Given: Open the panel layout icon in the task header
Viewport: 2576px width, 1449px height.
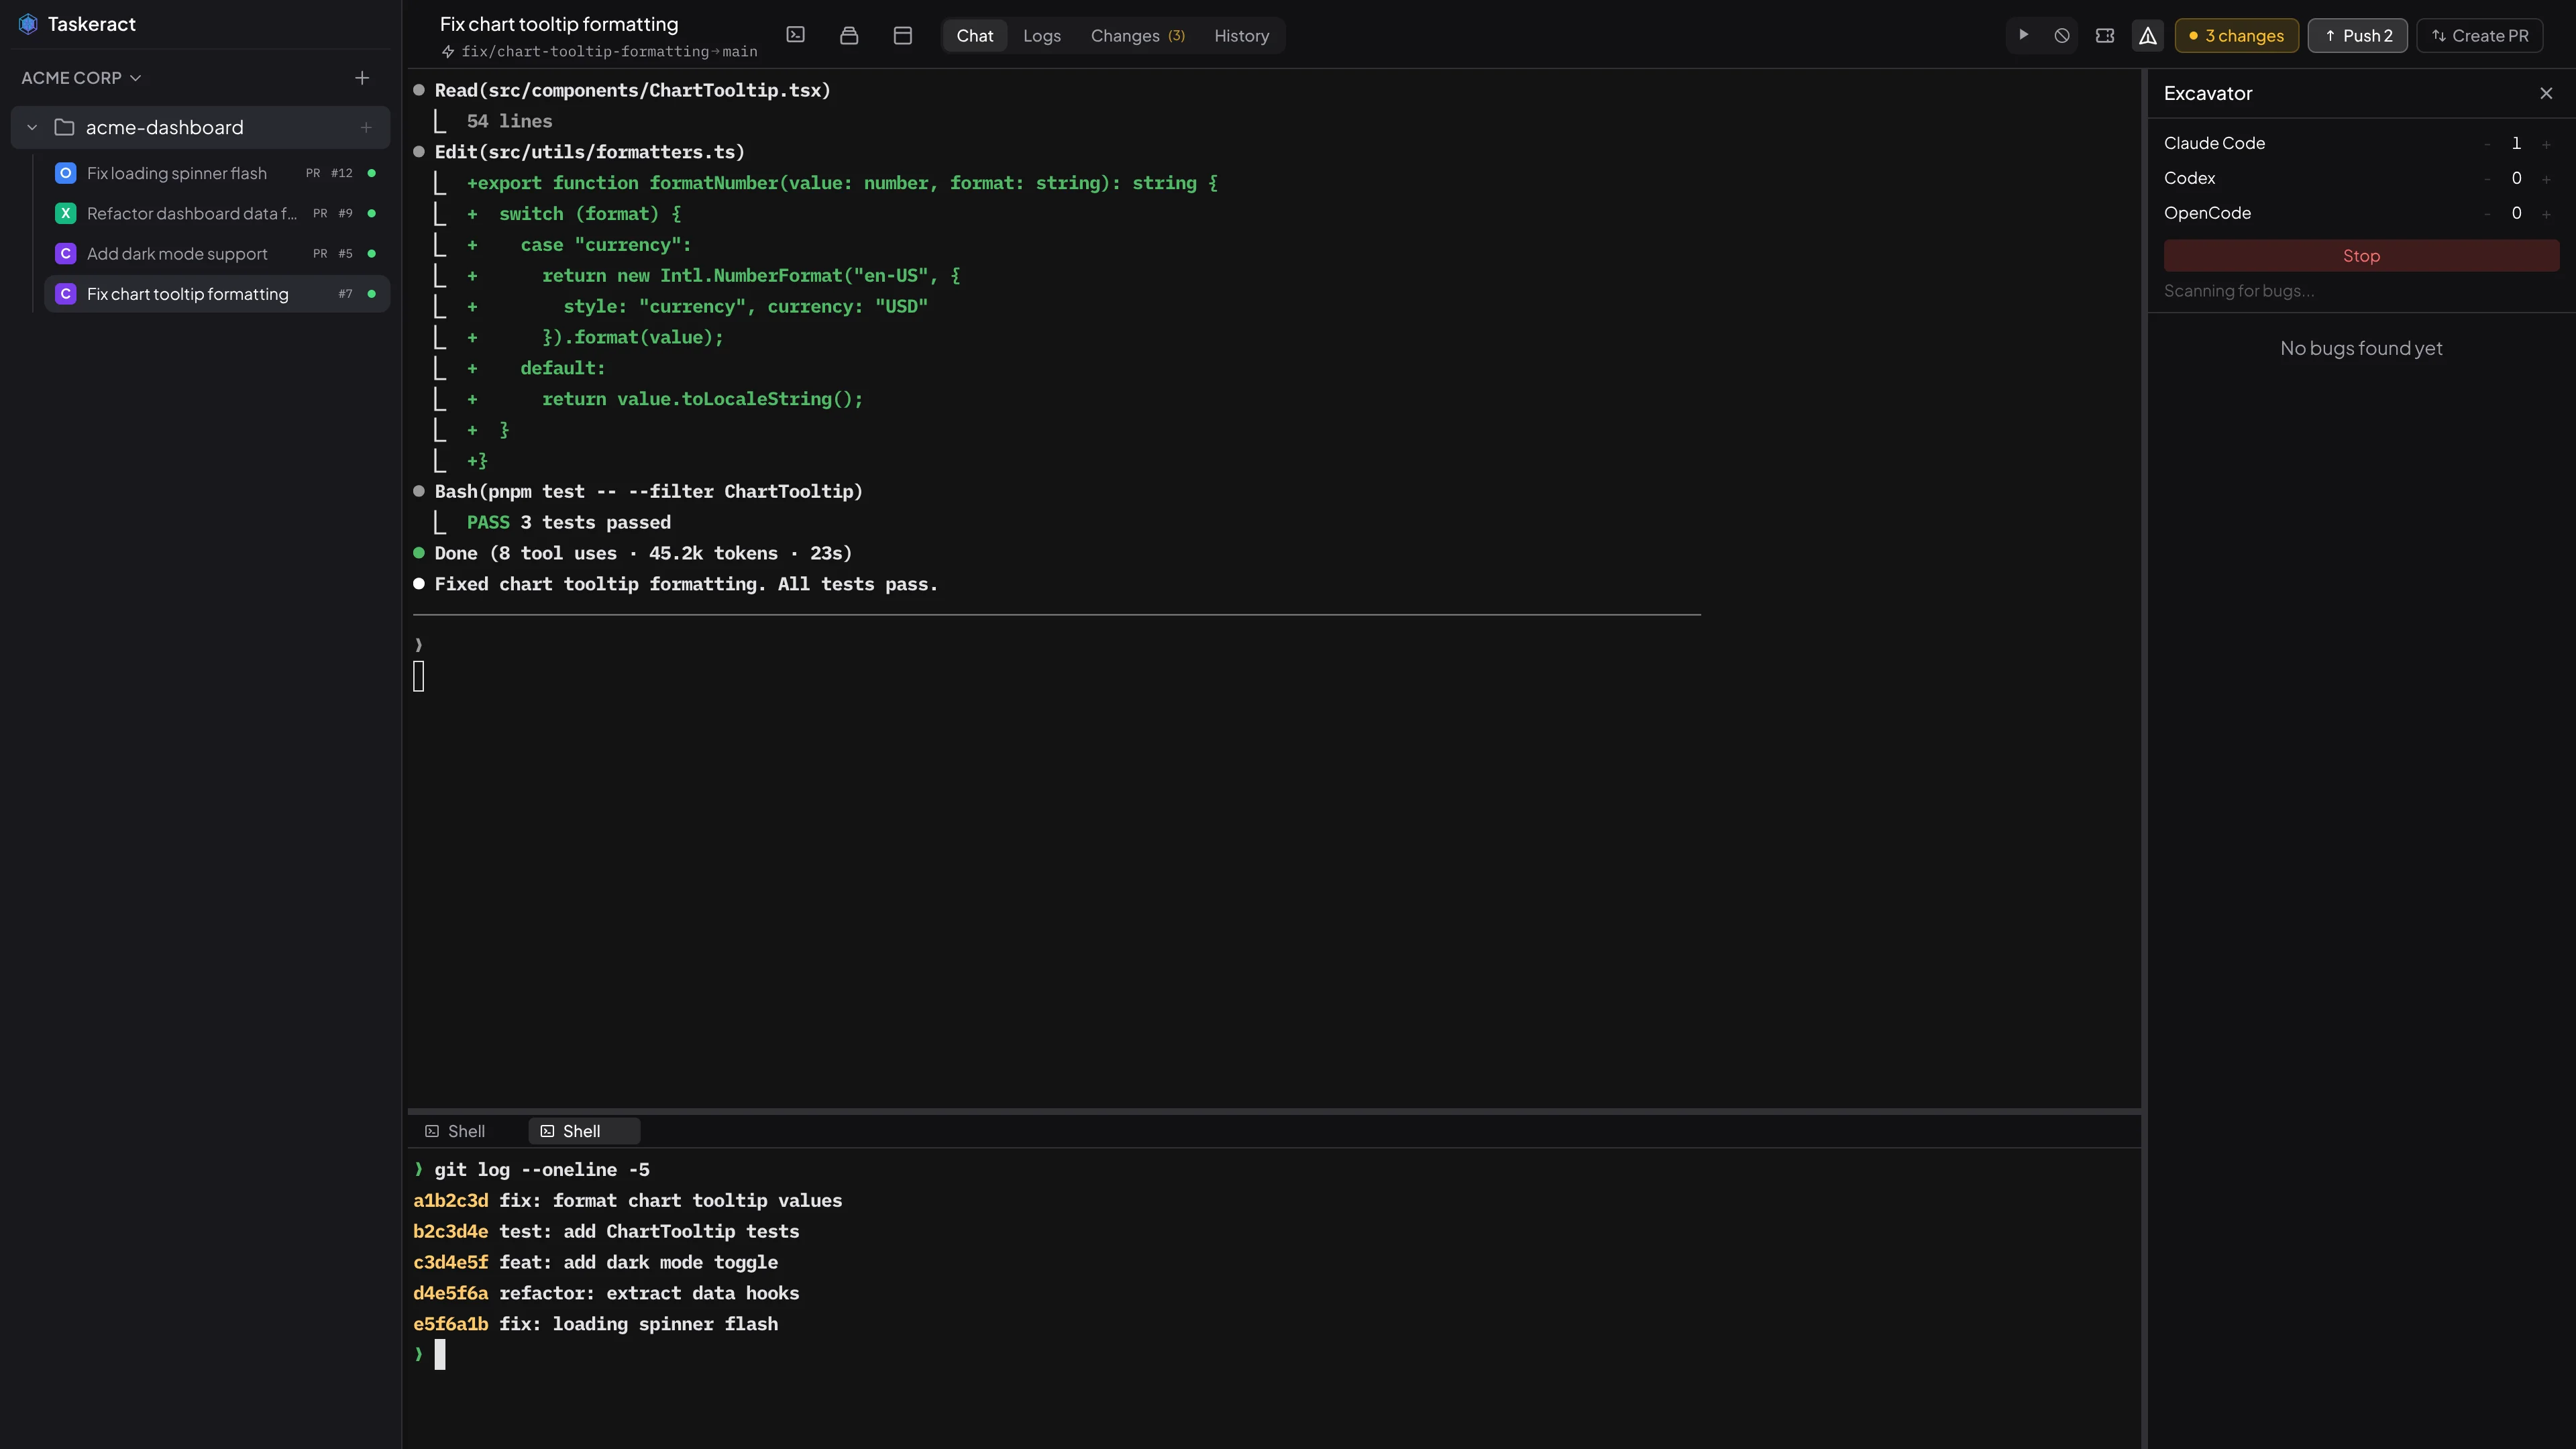Looking at the screenshot, I should point(901,35).
